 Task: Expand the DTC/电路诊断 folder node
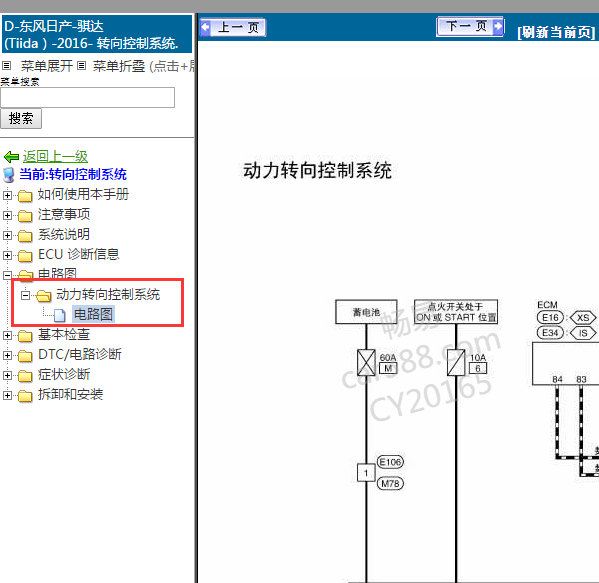tap(7, 355)
